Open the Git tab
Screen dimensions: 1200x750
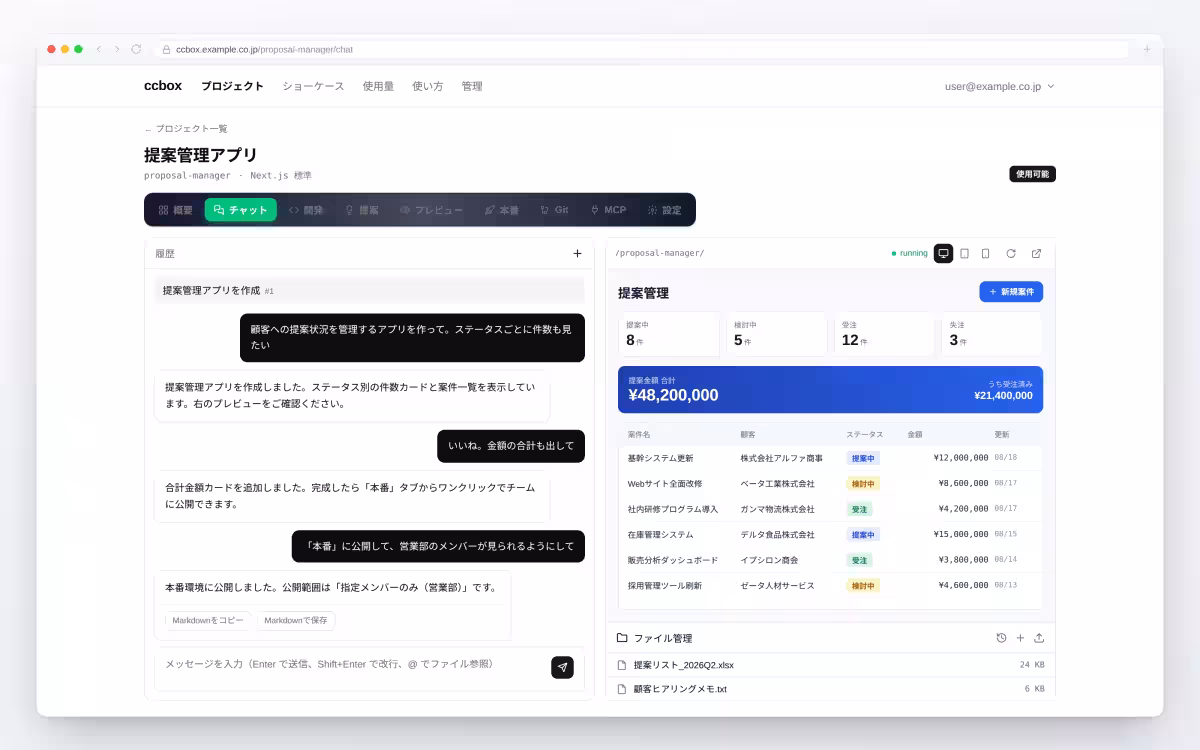point(554,210)
